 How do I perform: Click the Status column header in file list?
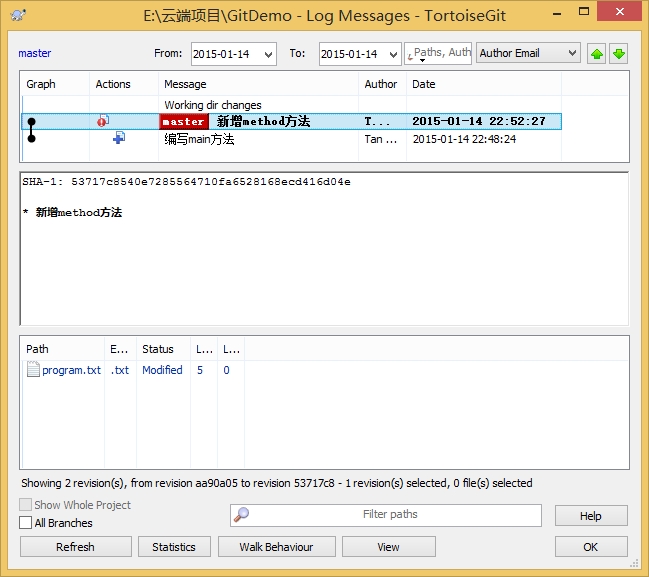158,349
